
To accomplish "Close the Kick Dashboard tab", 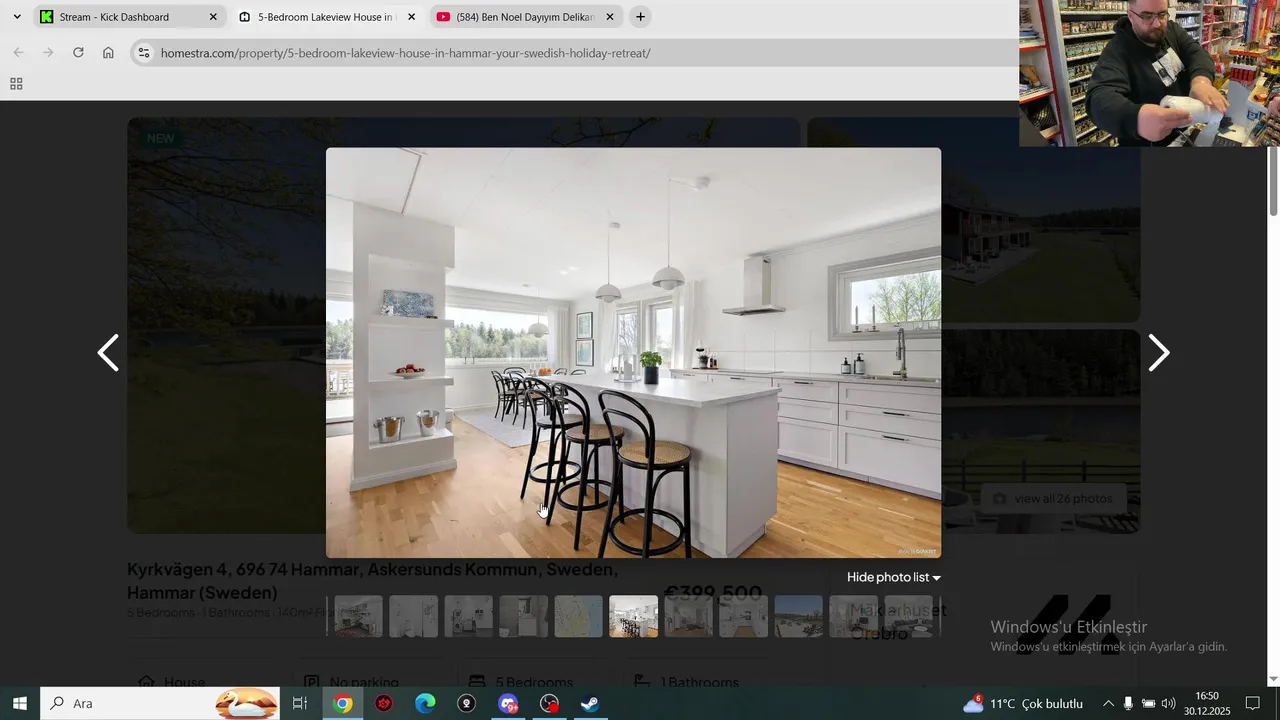I will 213,17.
